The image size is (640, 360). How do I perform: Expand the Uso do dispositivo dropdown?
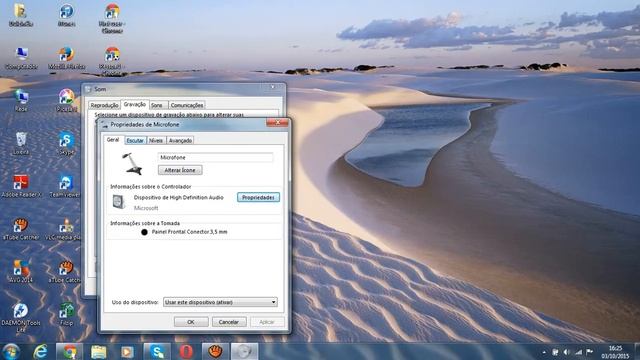(220, 302)
